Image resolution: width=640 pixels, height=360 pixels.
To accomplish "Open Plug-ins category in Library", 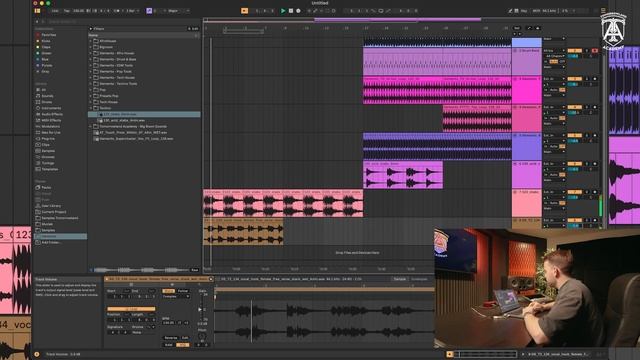I will [47, 139].
